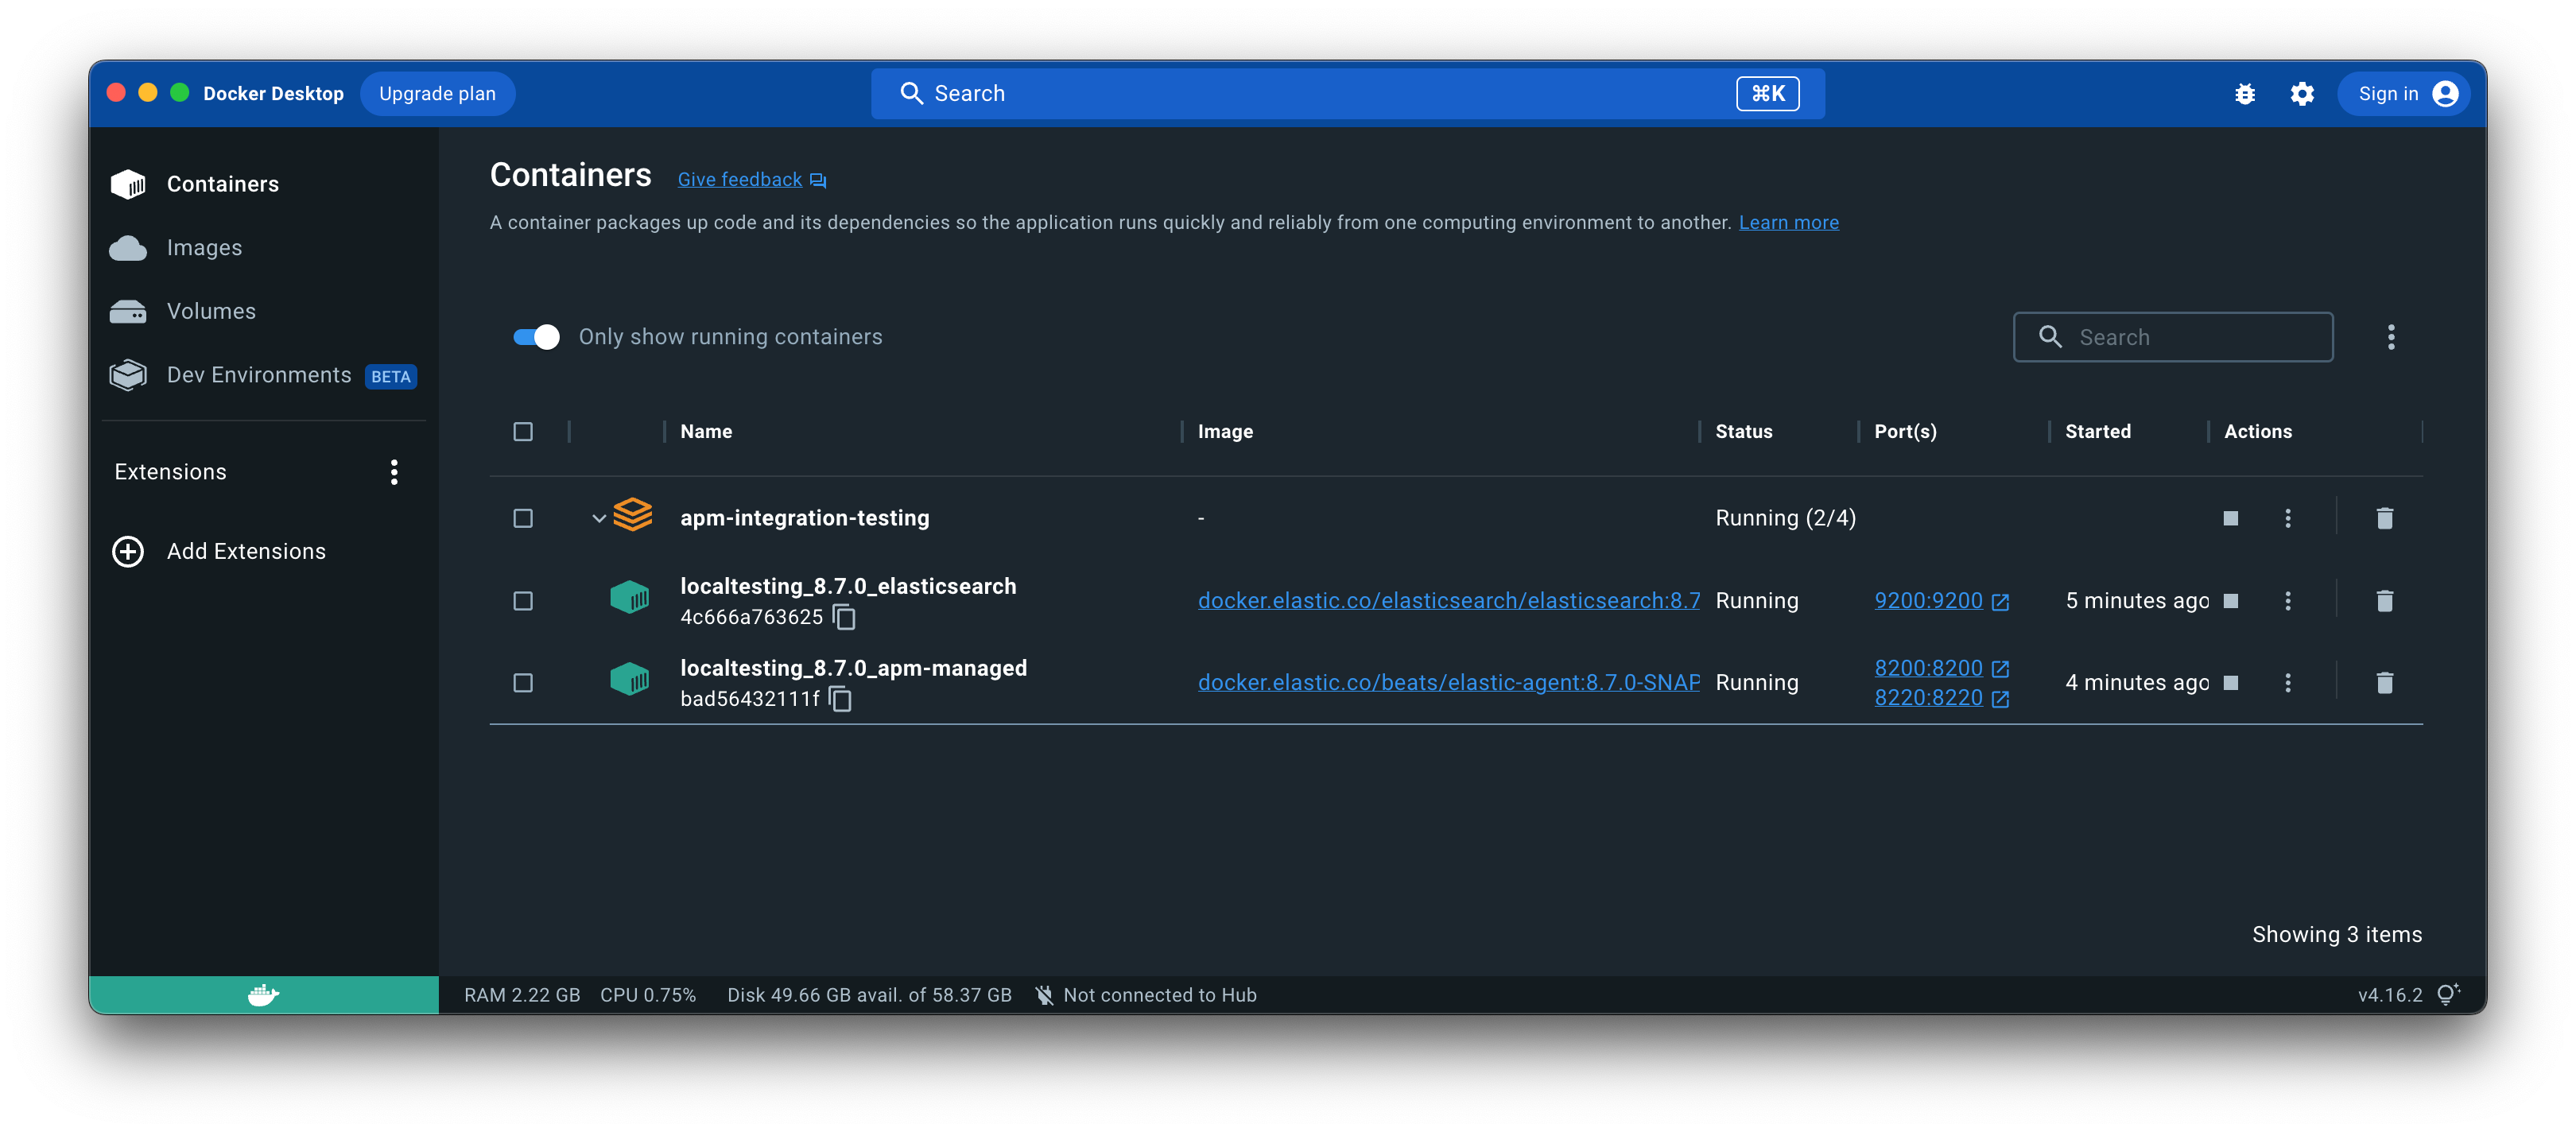Click the Sign in button
The height and width of the screenshot is (1132, 2576).
point(2404,93)
